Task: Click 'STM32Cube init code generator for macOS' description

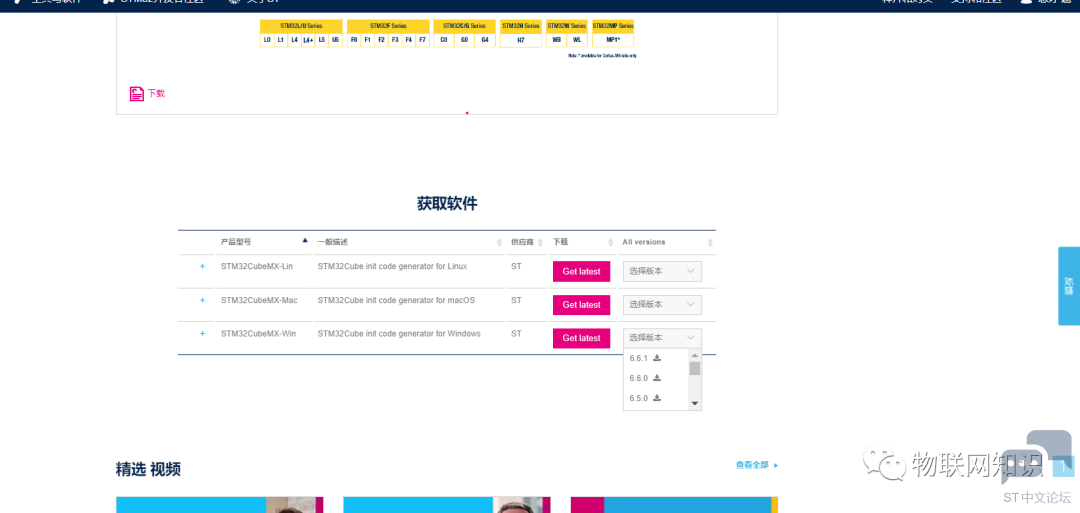Action: click(396, 300)
